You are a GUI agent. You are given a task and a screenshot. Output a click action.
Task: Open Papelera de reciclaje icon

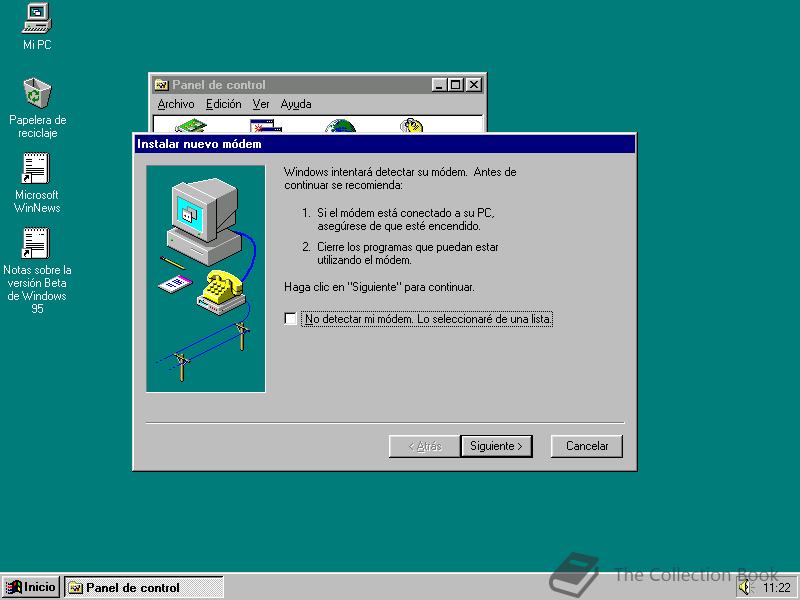click(37, 108)
